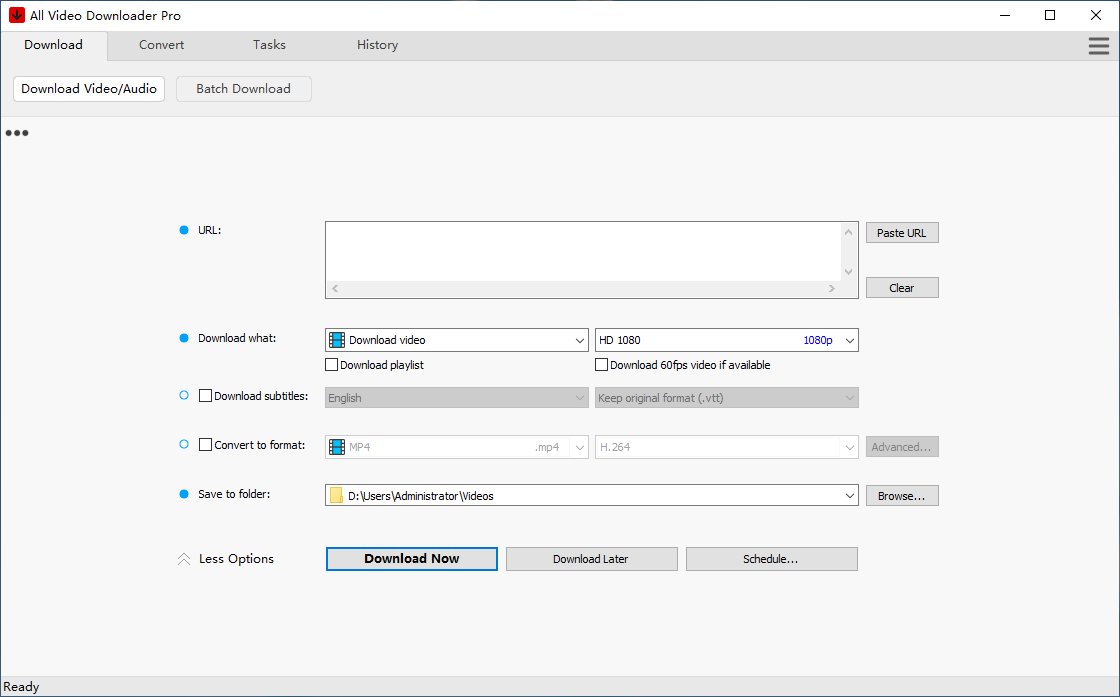Click the Download Now button
1120x697 pixels.
411,559
